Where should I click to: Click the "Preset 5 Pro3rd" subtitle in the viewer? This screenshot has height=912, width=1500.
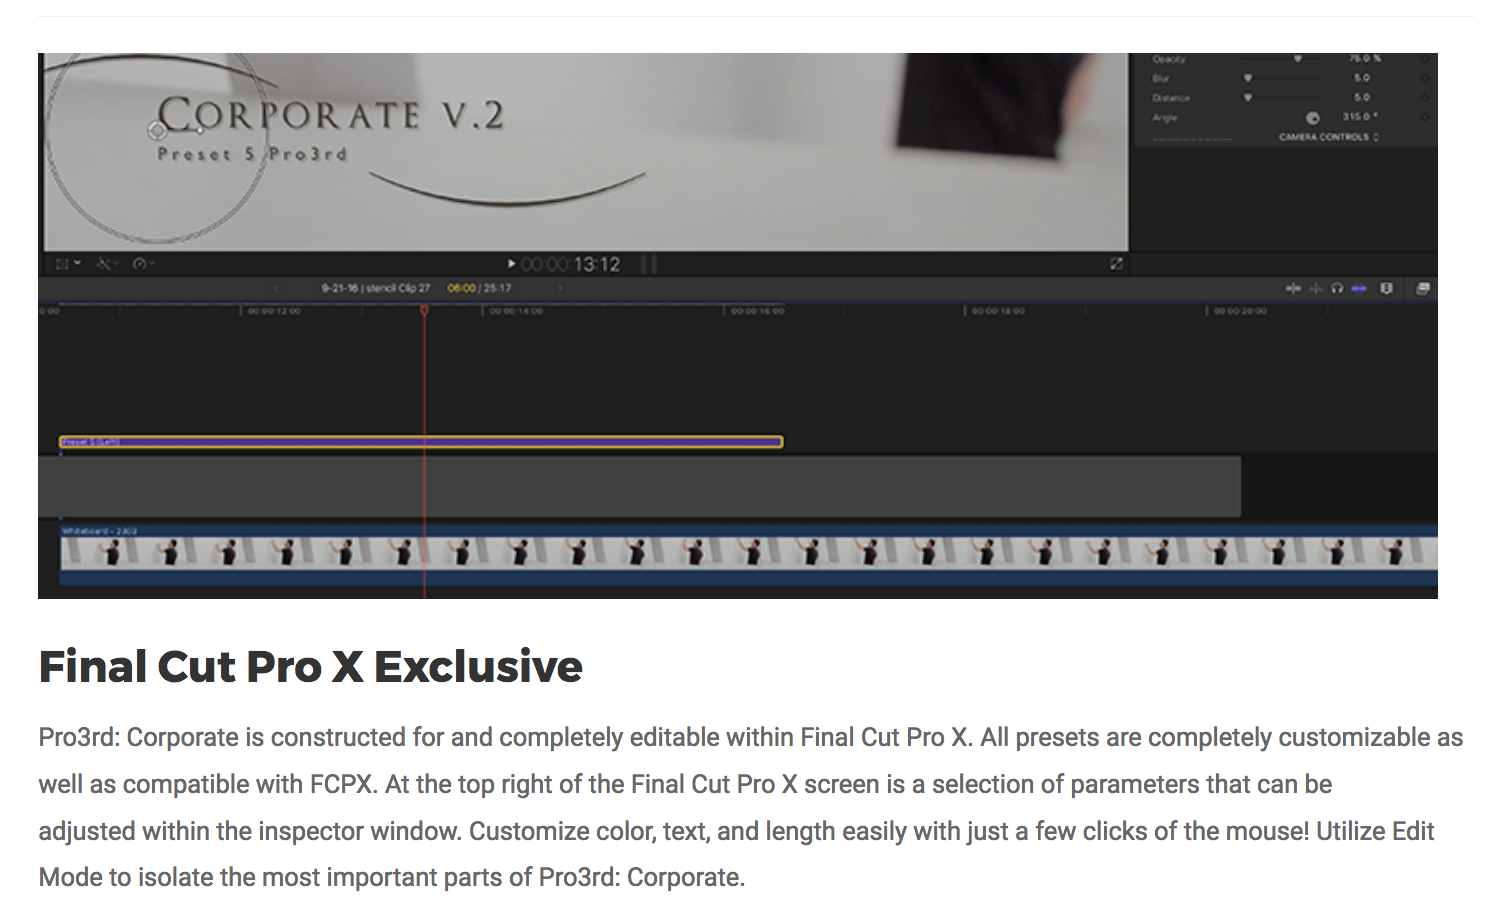252,154
